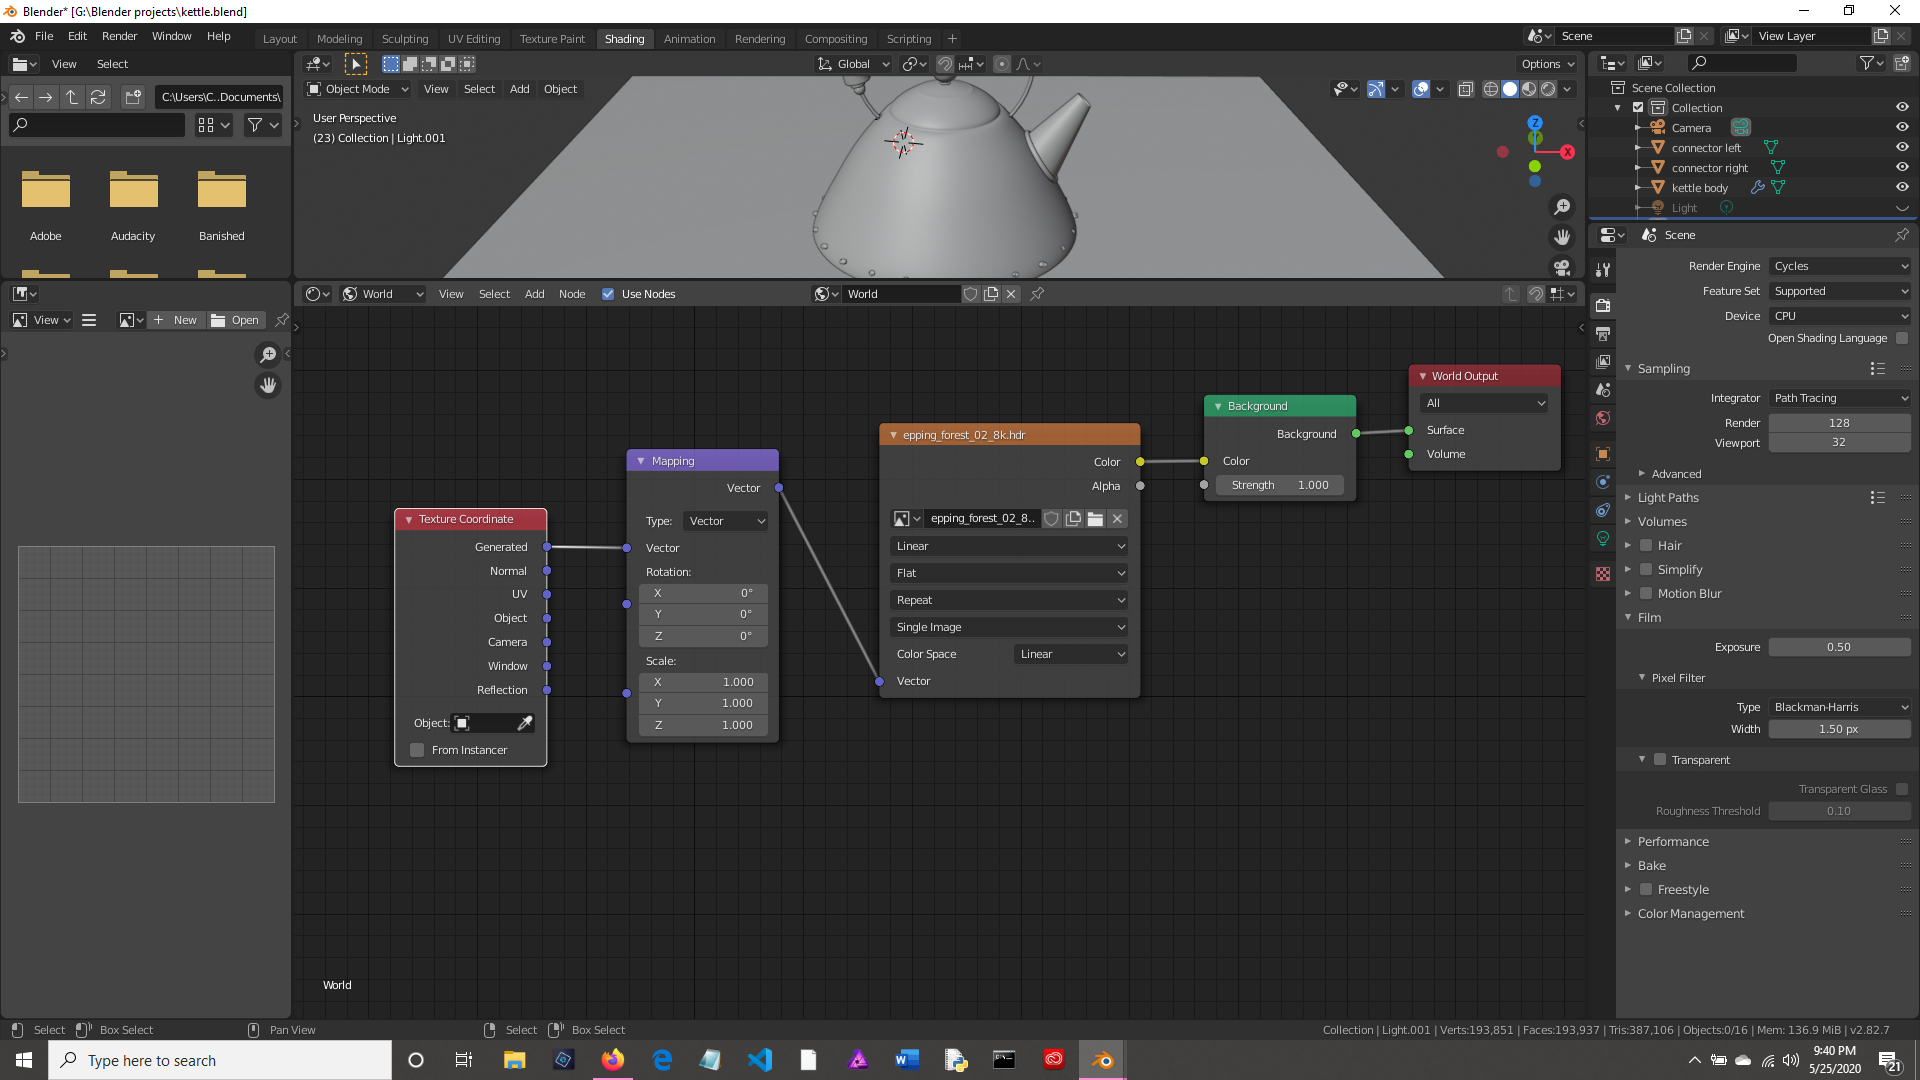Screen dimensions: 1920x1080
Task: Open the Feature Set dropdown showing Supported
Action: pyautogui.click(x=1840, y=291)
